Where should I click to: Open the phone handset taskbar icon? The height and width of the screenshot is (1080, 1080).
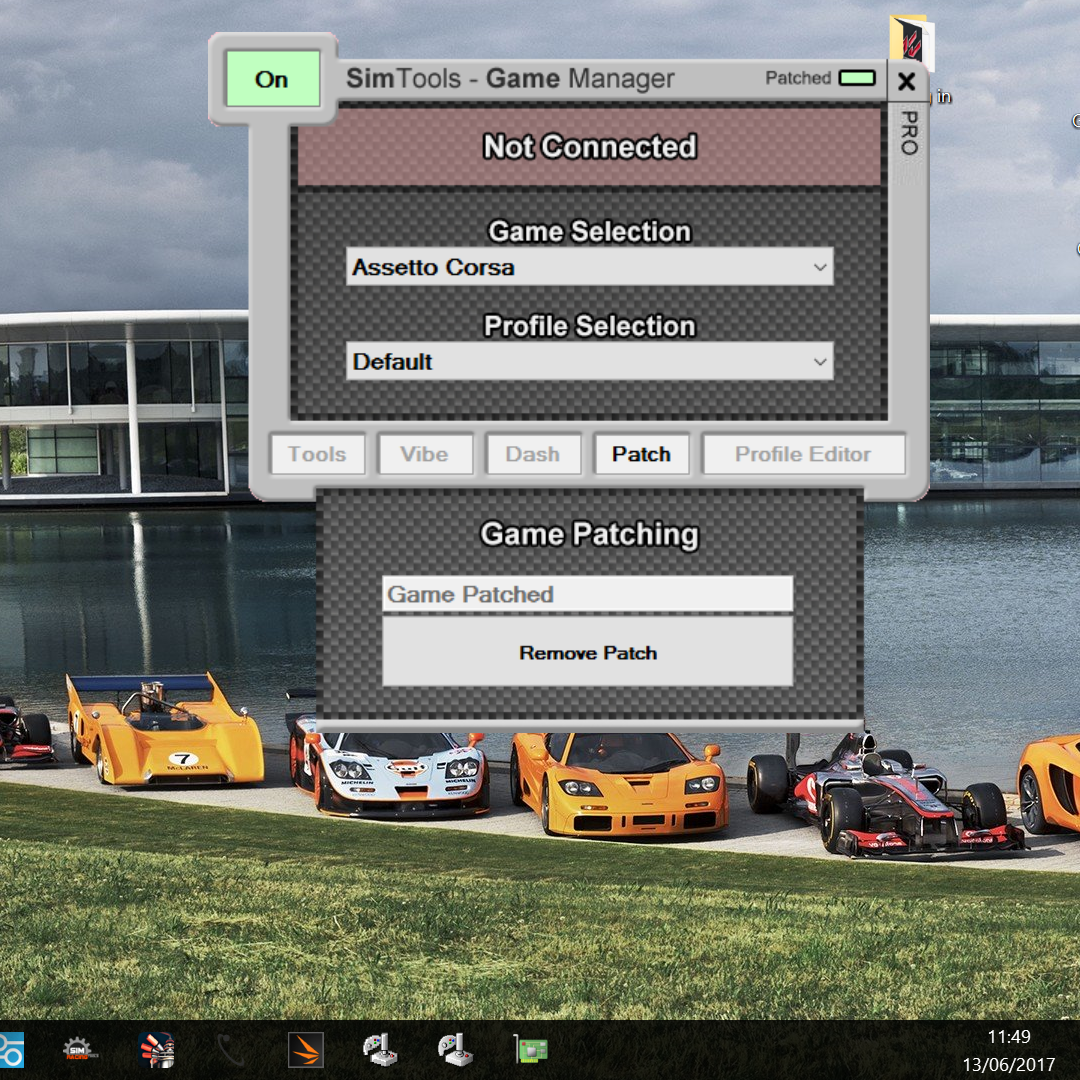230,1050
